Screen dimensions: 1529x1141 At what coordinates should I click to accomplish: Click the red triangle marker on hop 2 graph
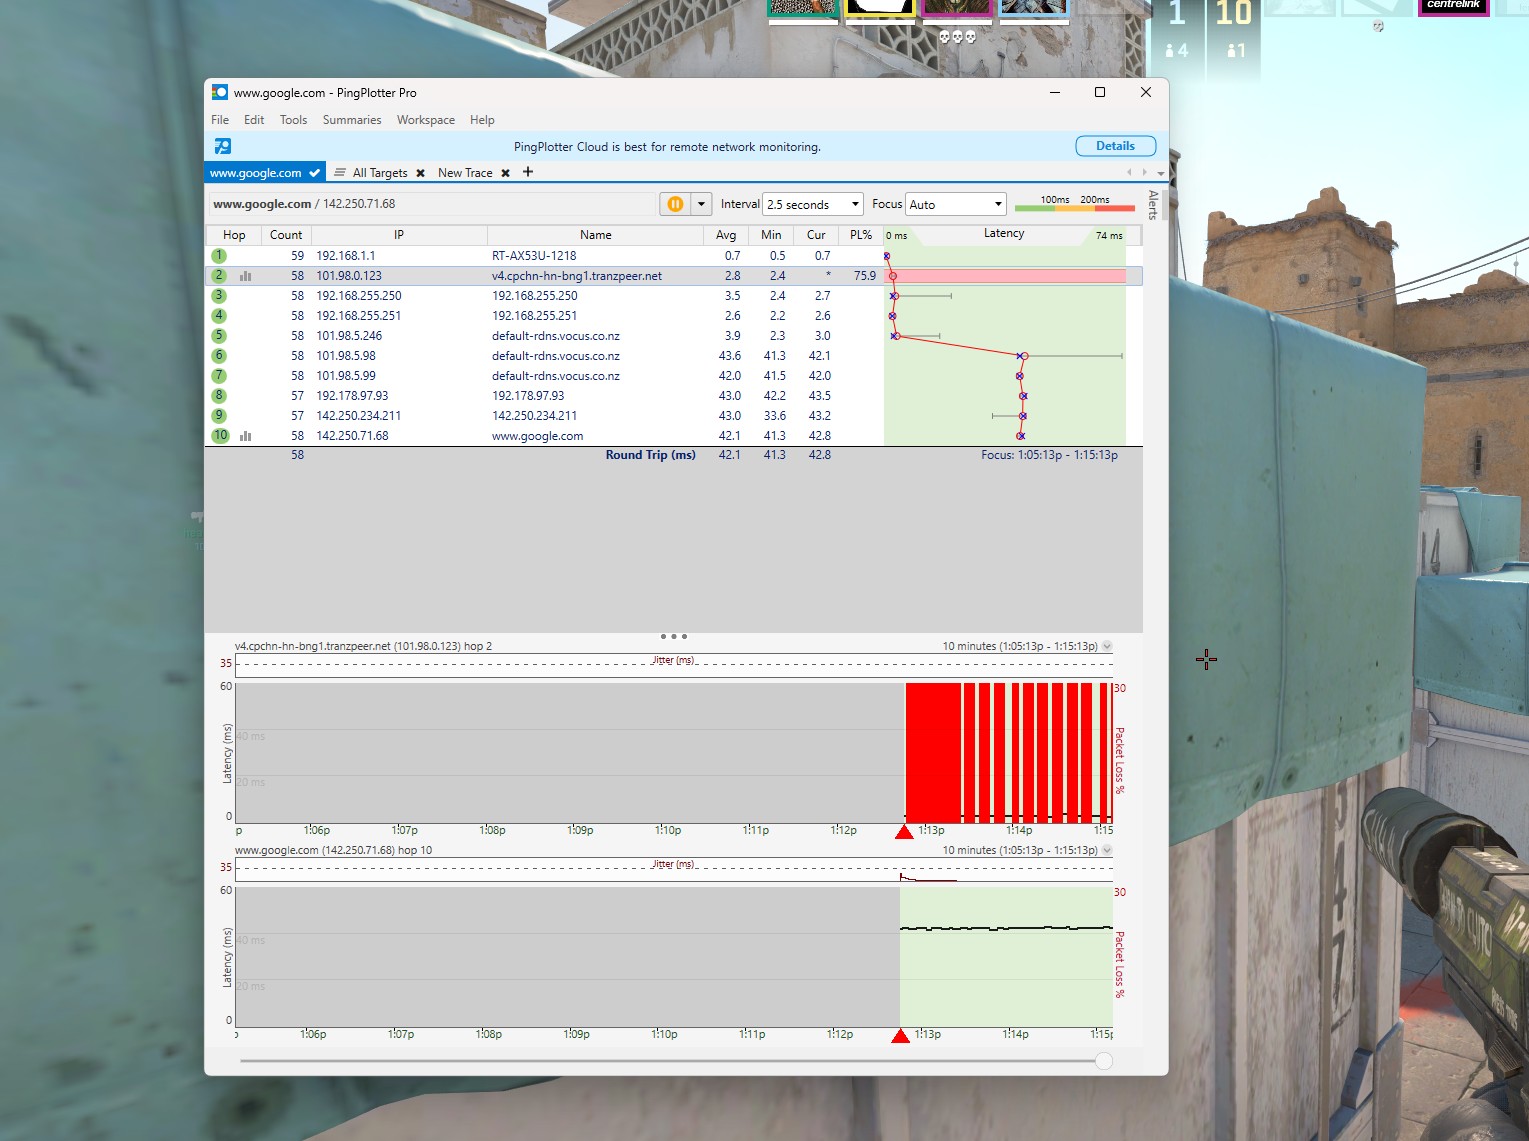pyautogui.click(x=904, y=832)
